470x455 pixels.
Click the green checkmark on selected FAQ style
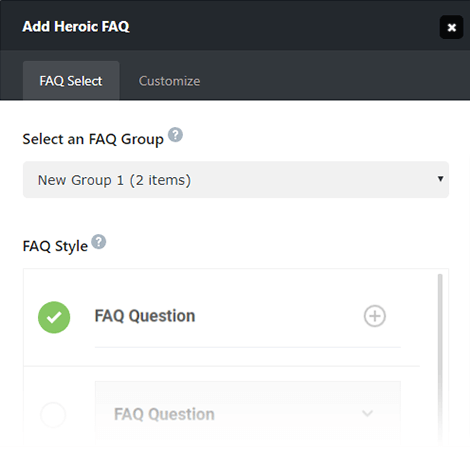(x=54, y=317)
